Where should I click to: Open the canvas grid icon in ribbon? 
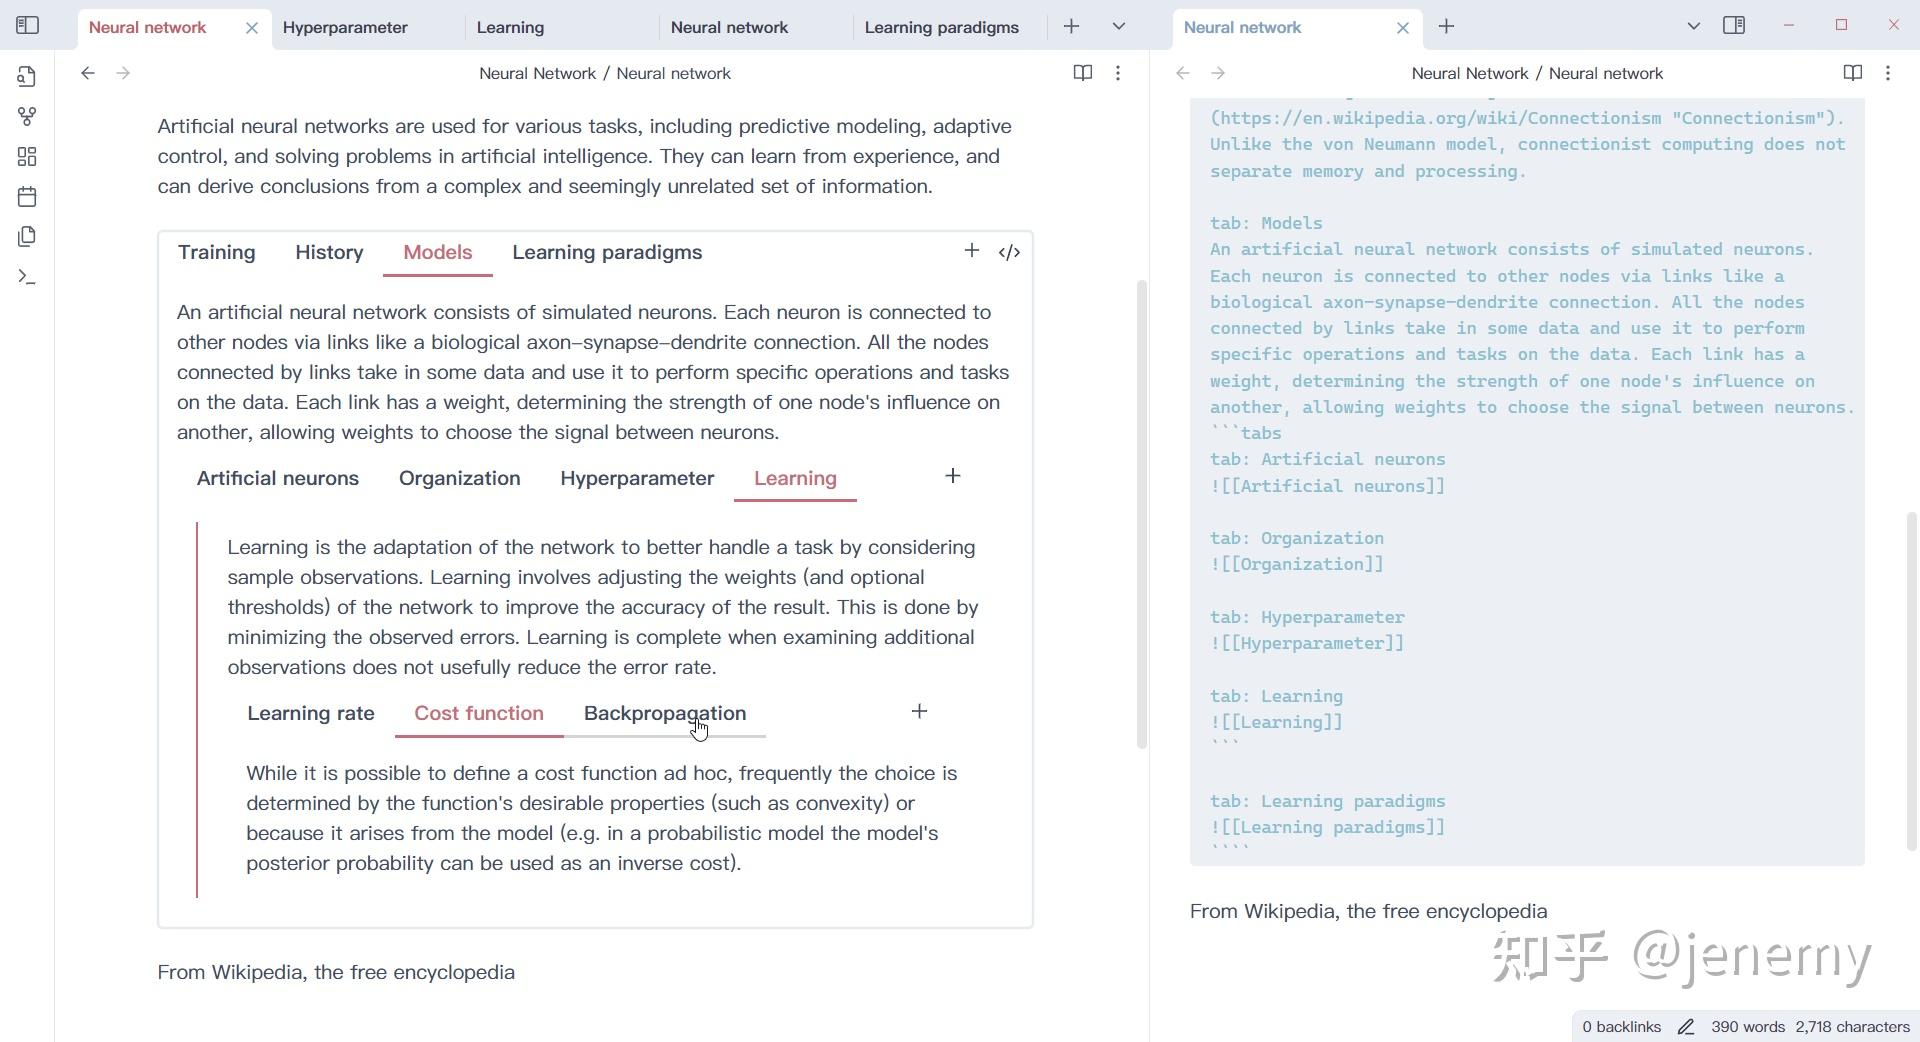pyautogui.click(x=27, y=157)
